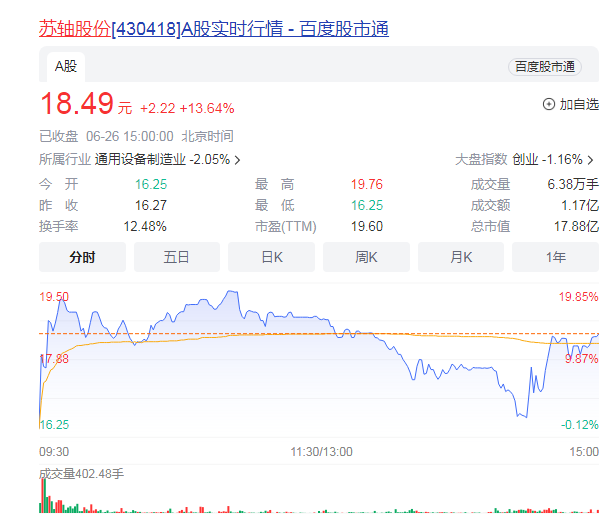616x525 pixels.
Task: Click the 18.49 current price
Action: 75,105
